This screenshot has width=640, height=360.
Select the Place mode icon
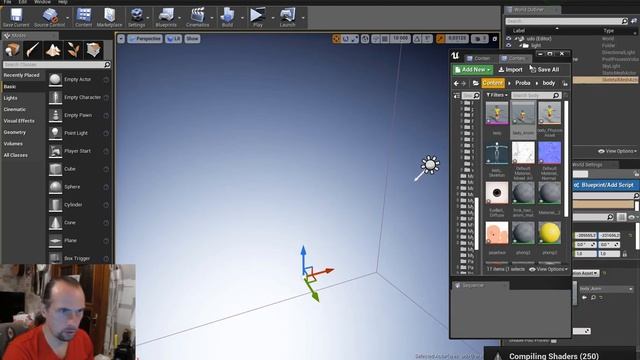click(12, 50)
